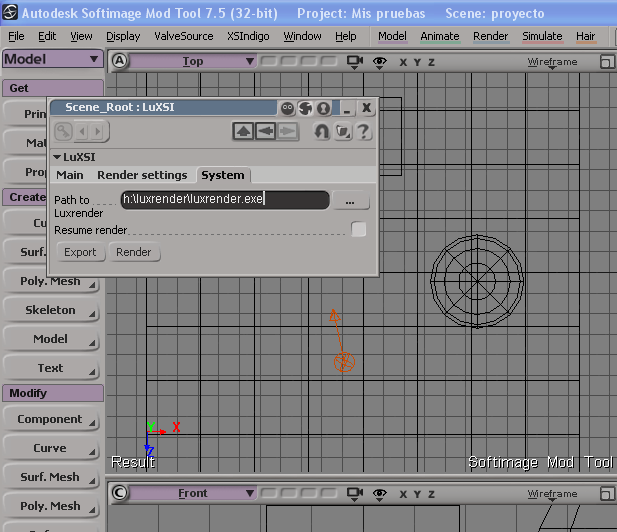Viewport: 617px width, 532px height.
Task: Click first memo camera slot in Top viewport
Action: point(268,61)
